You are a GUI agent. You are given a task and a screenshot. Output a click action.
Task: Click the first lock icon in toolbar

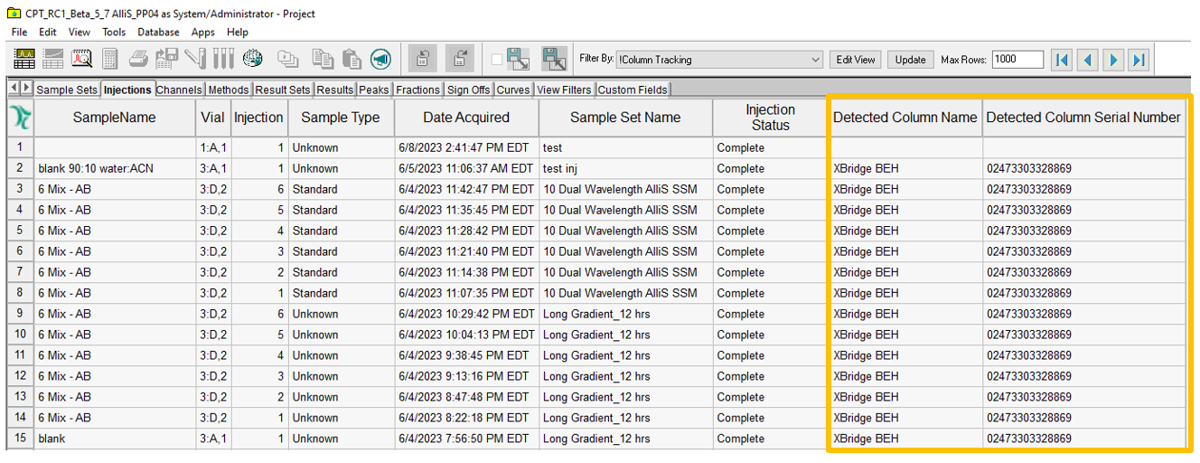(x=423, y=59)
